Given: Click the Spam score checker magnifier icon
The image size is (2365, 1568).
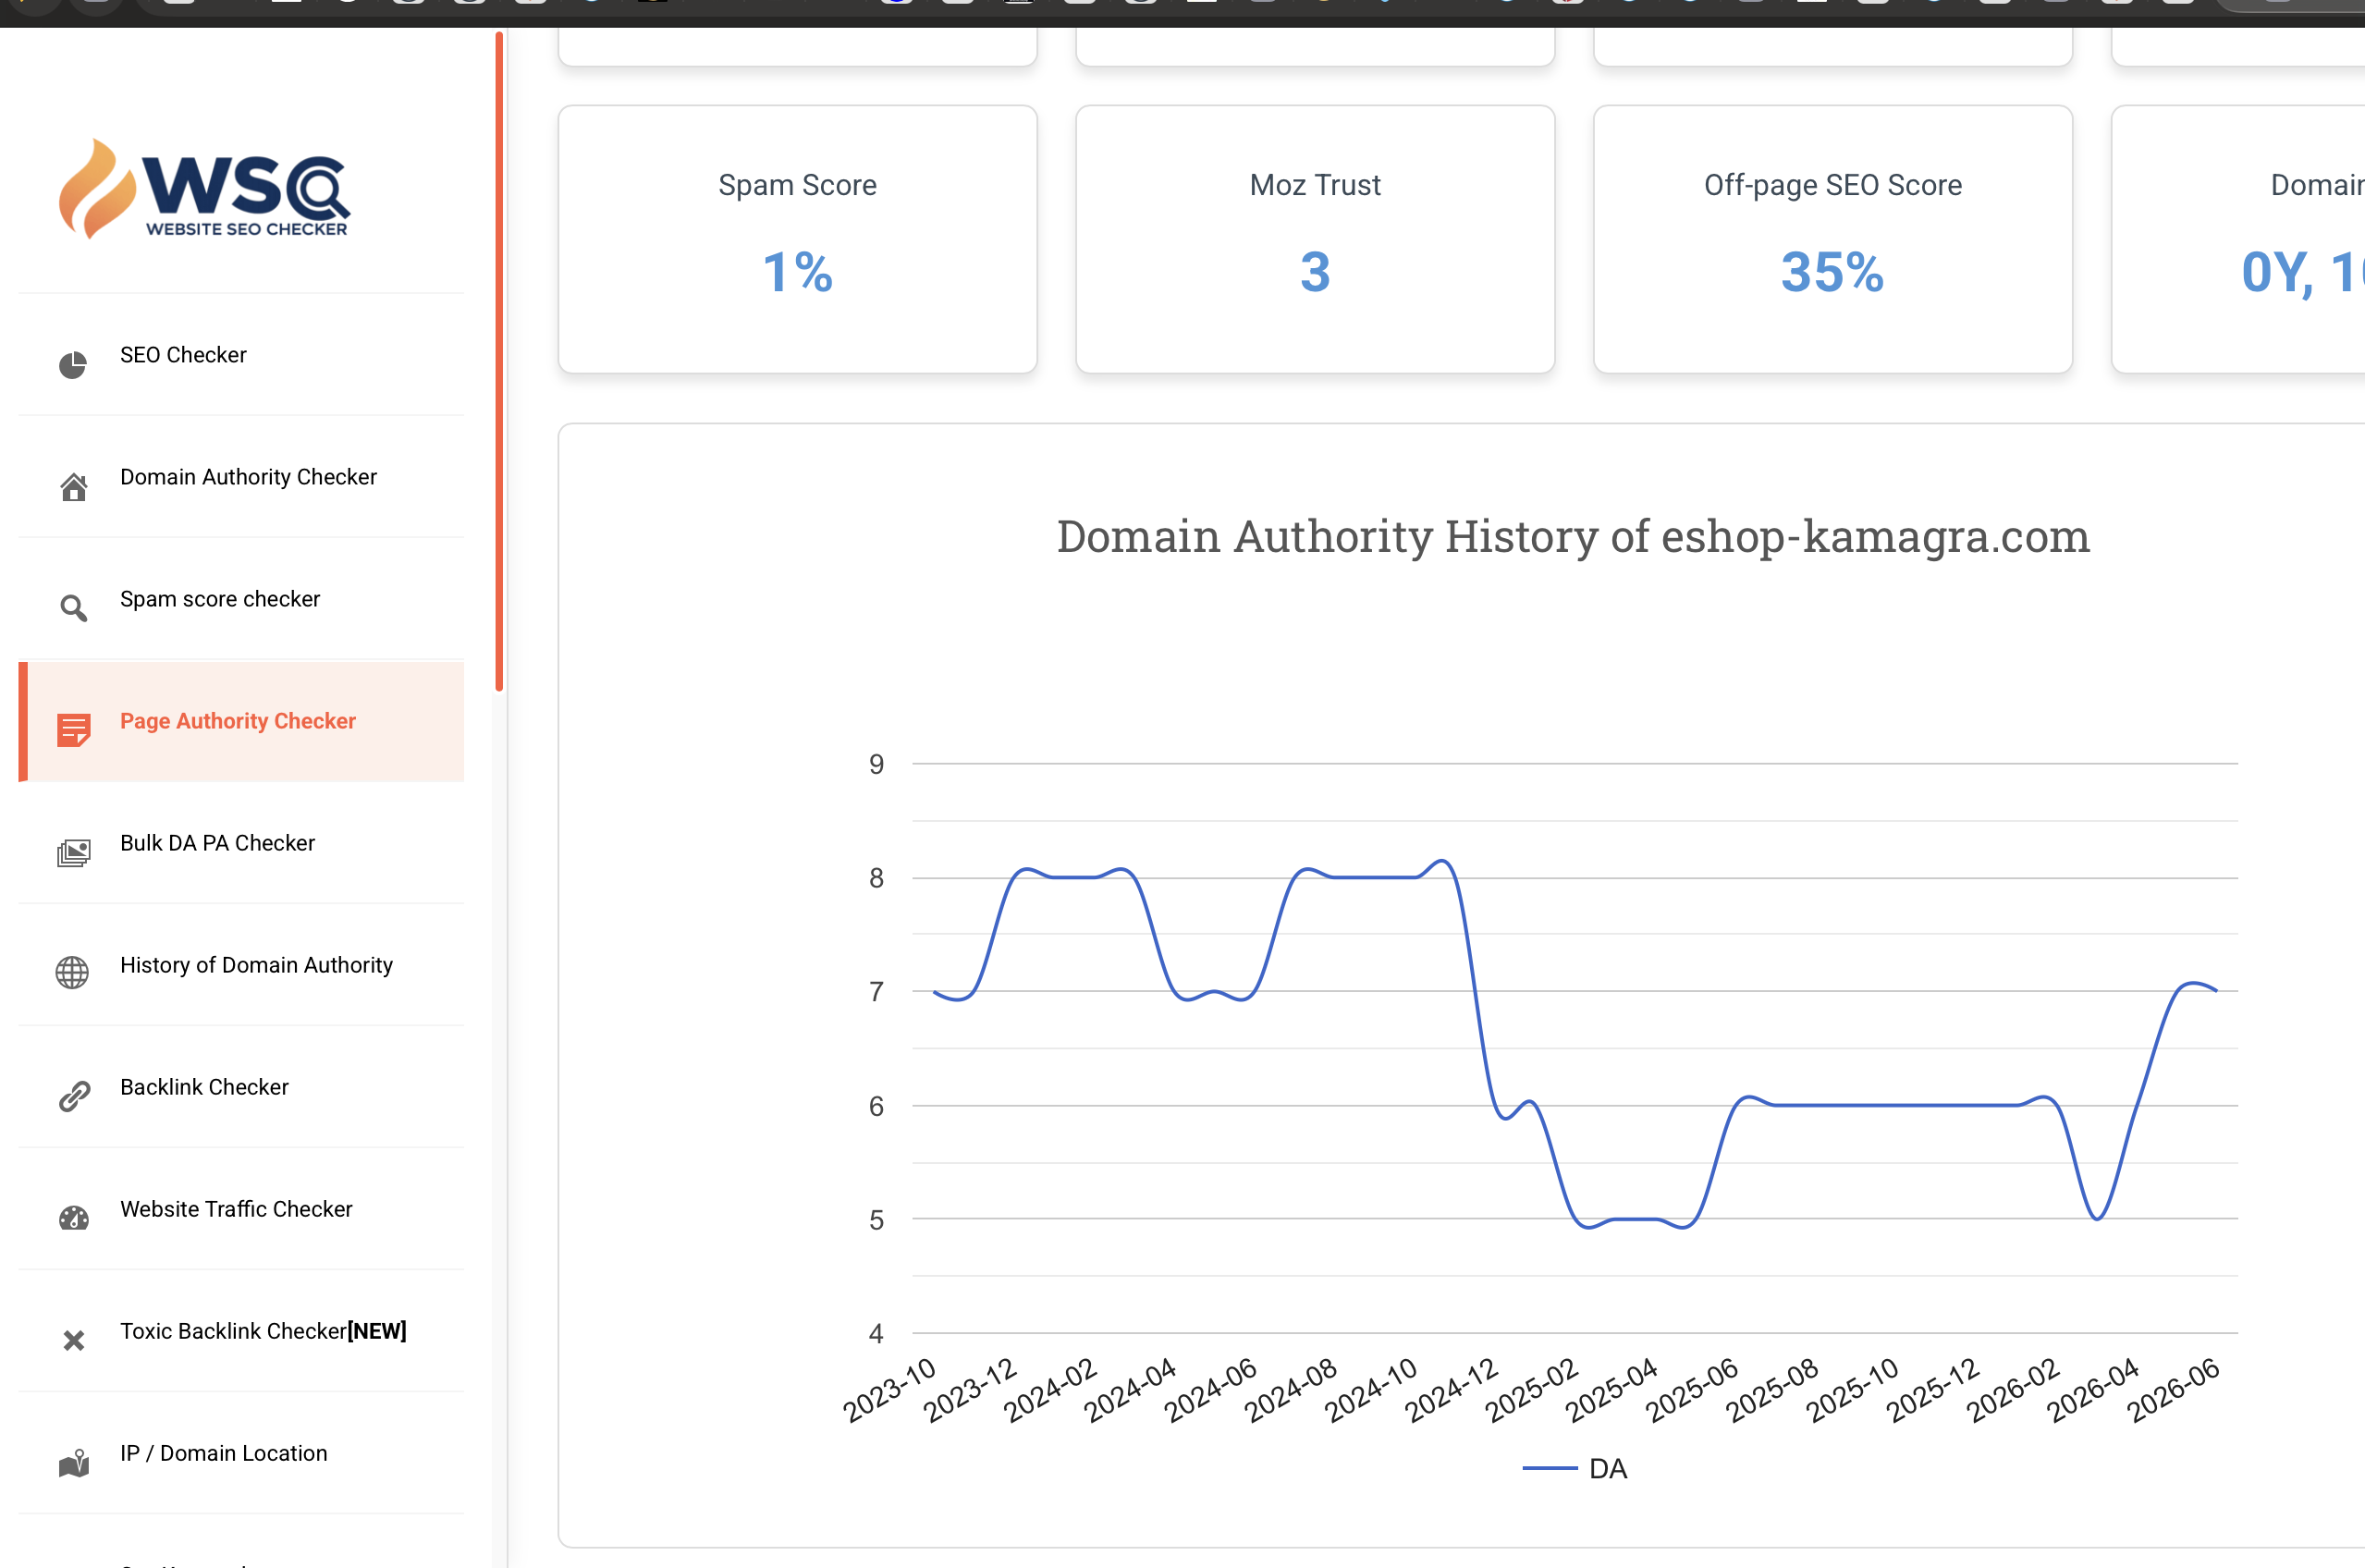Looking at the screenshot, I should 73,608.
